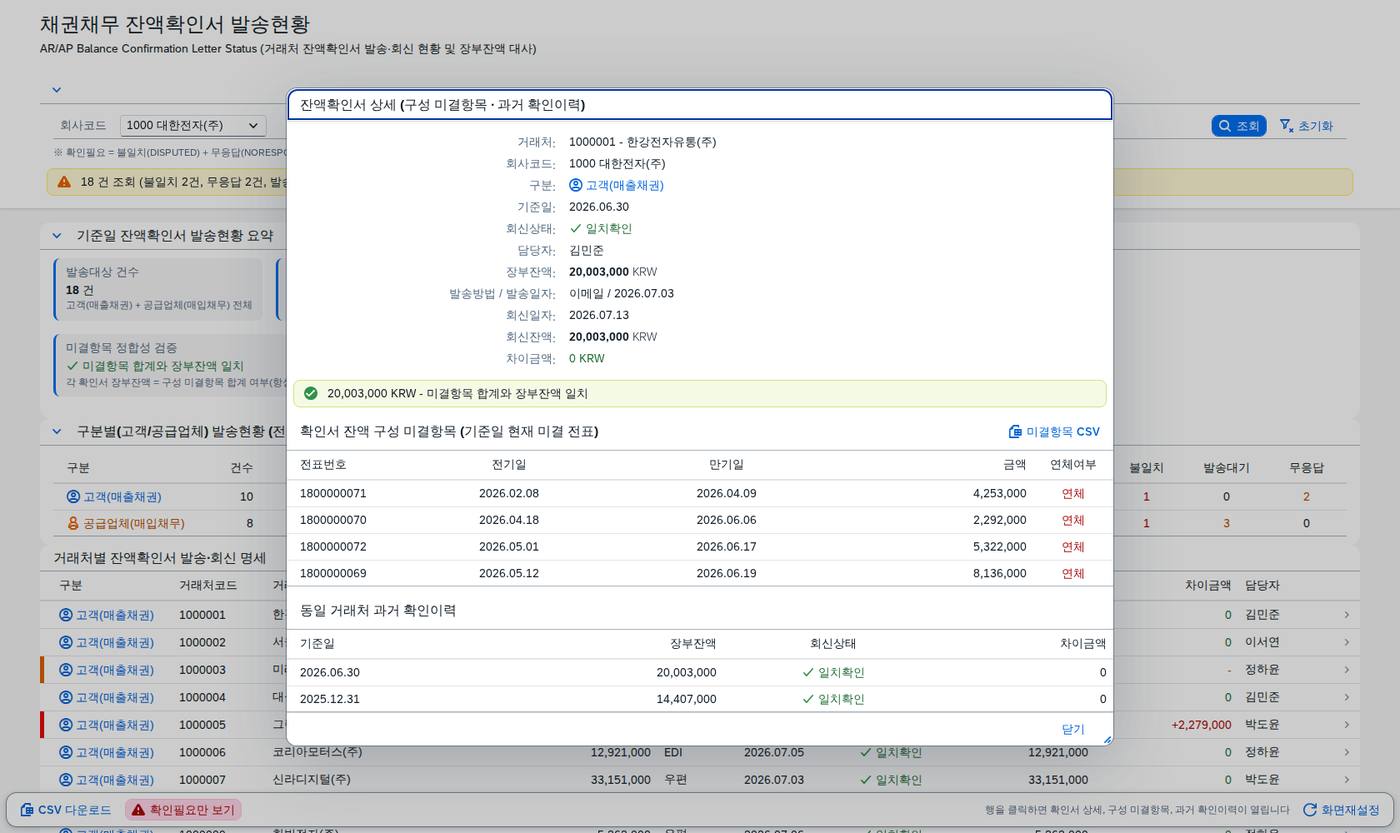The width and height of the screenshot is (1400, 833).
Task: Click the 공급업체(매입채무) link in summary table
Action: (x=126, y=523)
